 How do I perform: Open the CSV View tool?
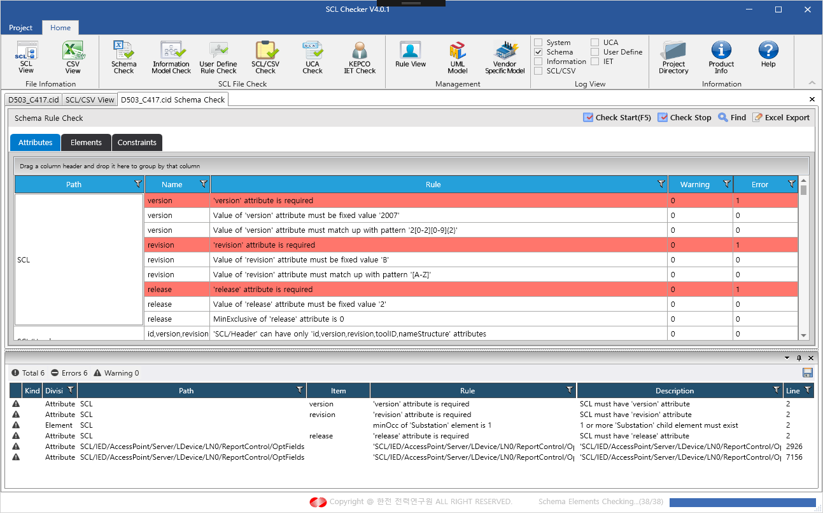73,57
